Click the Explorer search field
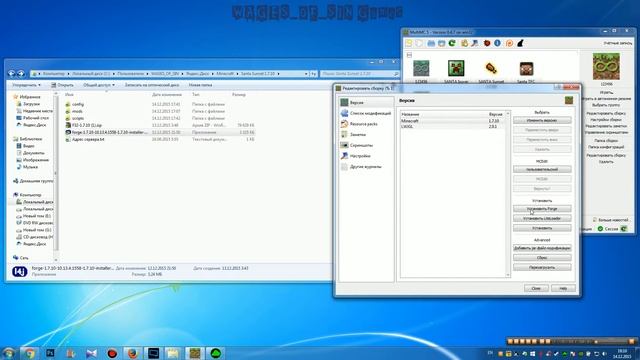The image size is (640, 360). click(360, 74)
